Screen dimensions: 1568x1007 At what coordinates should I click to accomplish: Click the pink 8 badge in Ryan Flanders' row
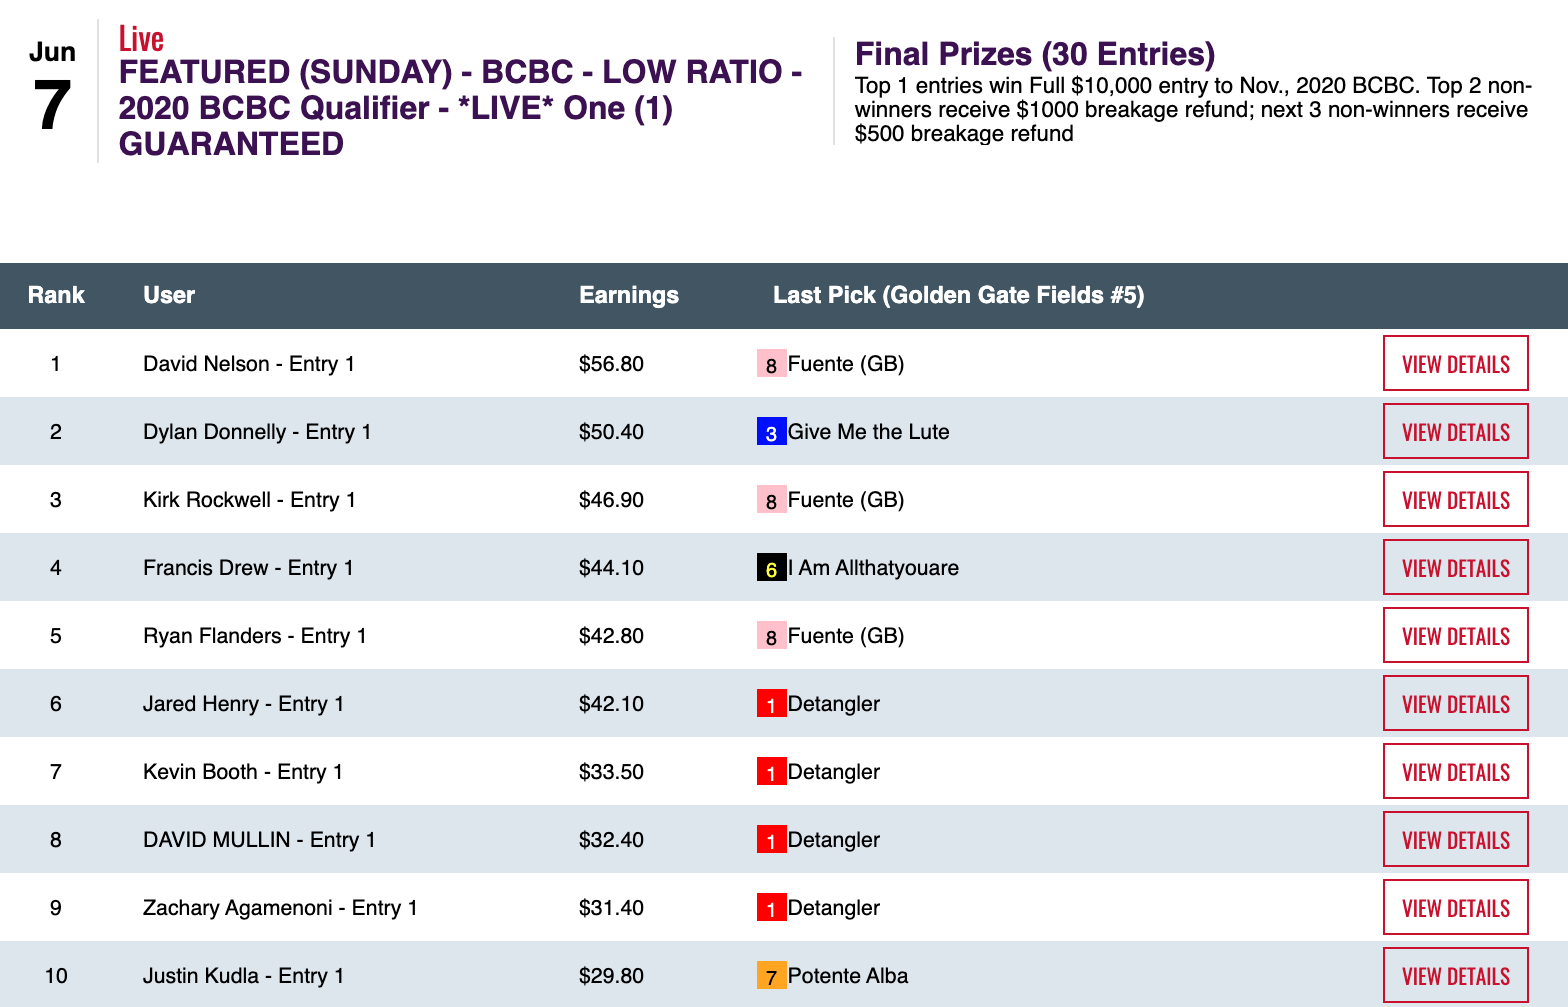[771, 636]
